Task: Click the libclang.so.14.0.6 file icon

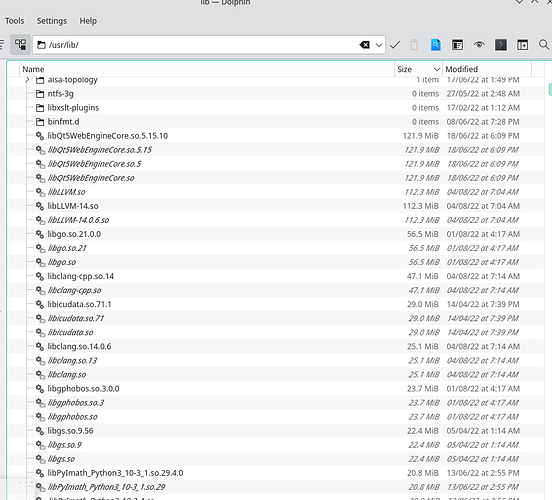Action: [x=40, y=347]
